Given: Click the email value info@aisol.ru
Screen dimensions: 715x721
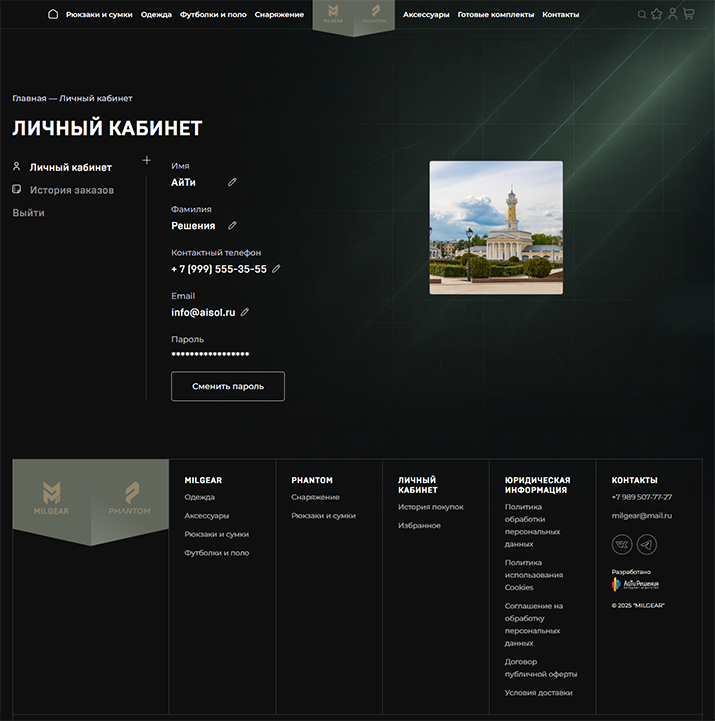Looking at the screenshot, I should [203, 313].
